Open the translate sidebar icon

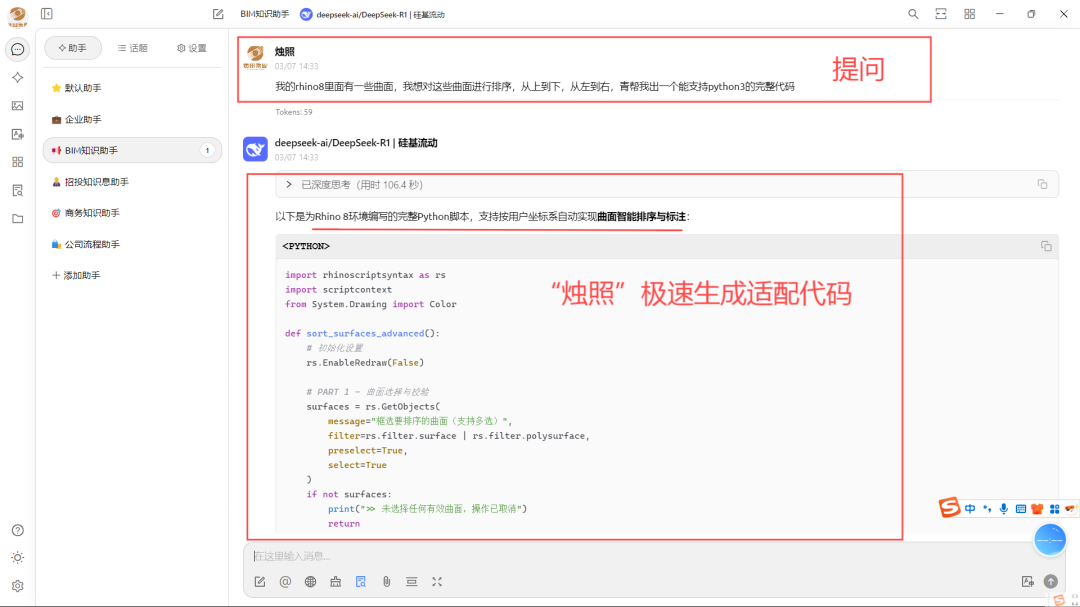(x=18, y=134)
